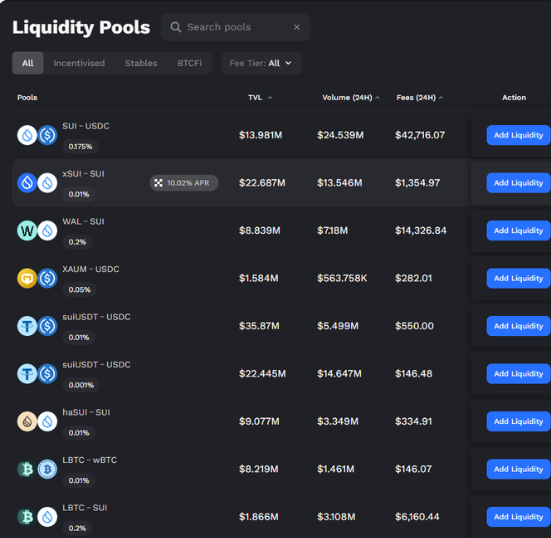
Task: Click the xSUI blue token icon
Action: pyautogui.click(x=27, y=183)
